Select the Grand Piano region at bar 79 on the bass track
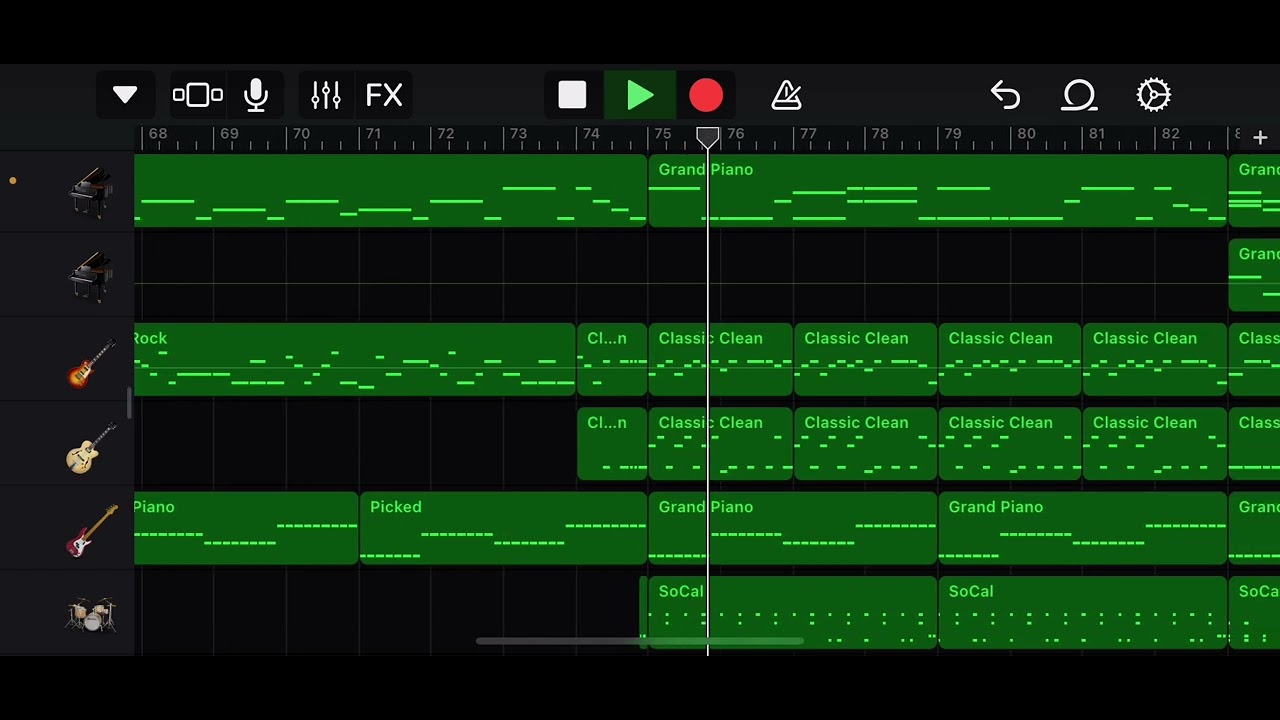 [1082, 529]
